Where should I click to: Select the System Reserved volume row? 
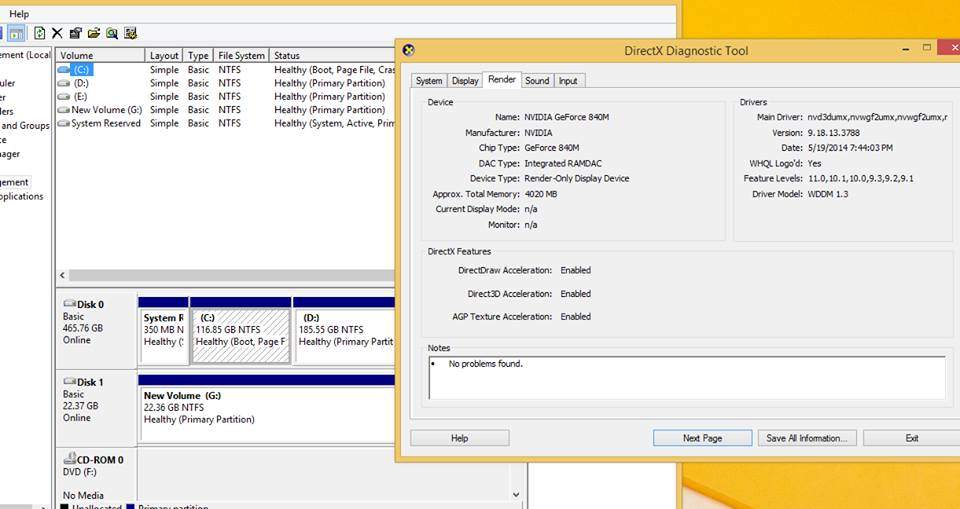[226, 124]
